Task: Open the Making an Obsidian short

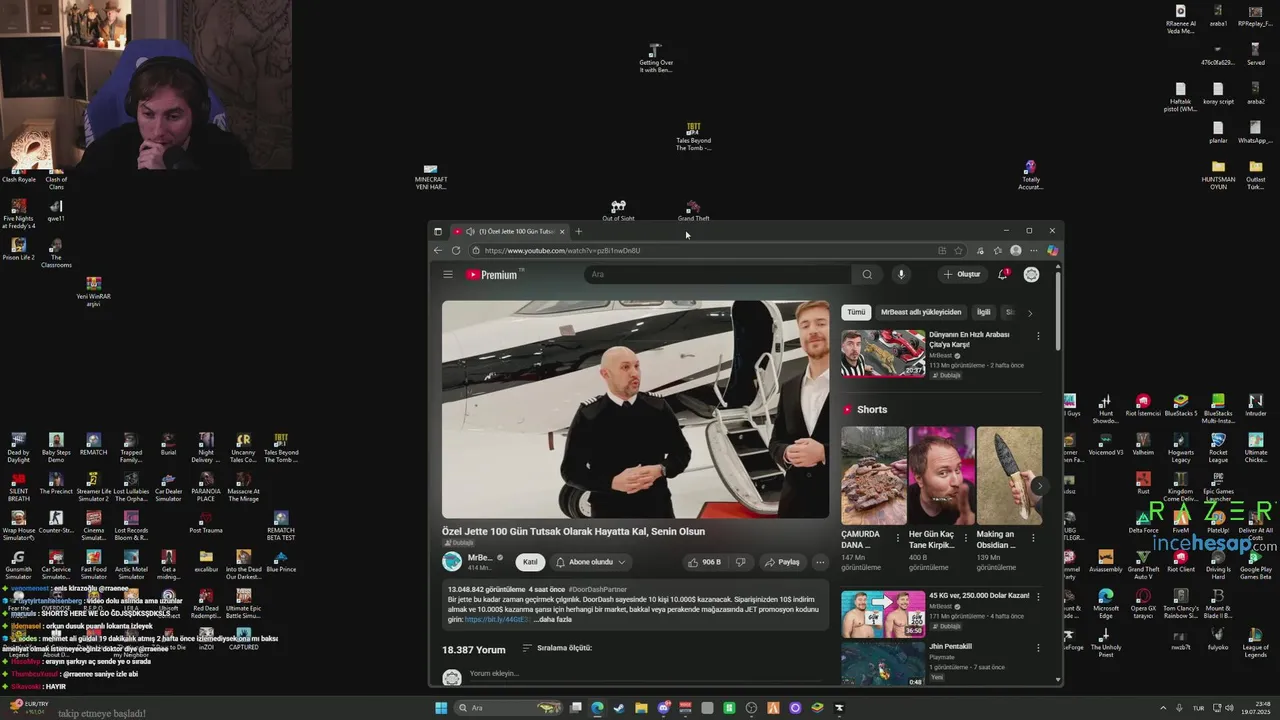Action: (1009, 476)
